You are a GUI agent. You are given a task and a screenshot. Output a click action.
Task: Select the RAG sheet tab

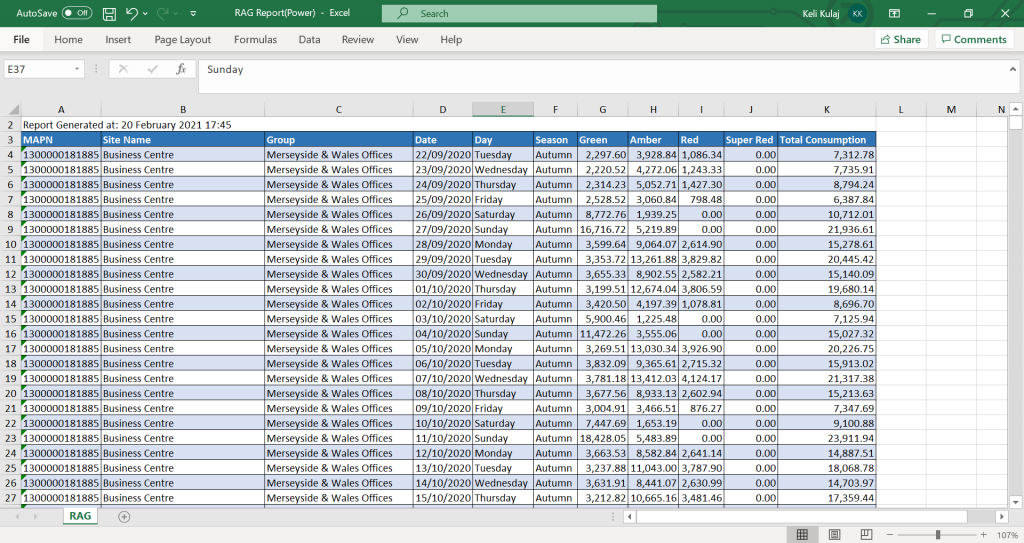pos(80,516)
